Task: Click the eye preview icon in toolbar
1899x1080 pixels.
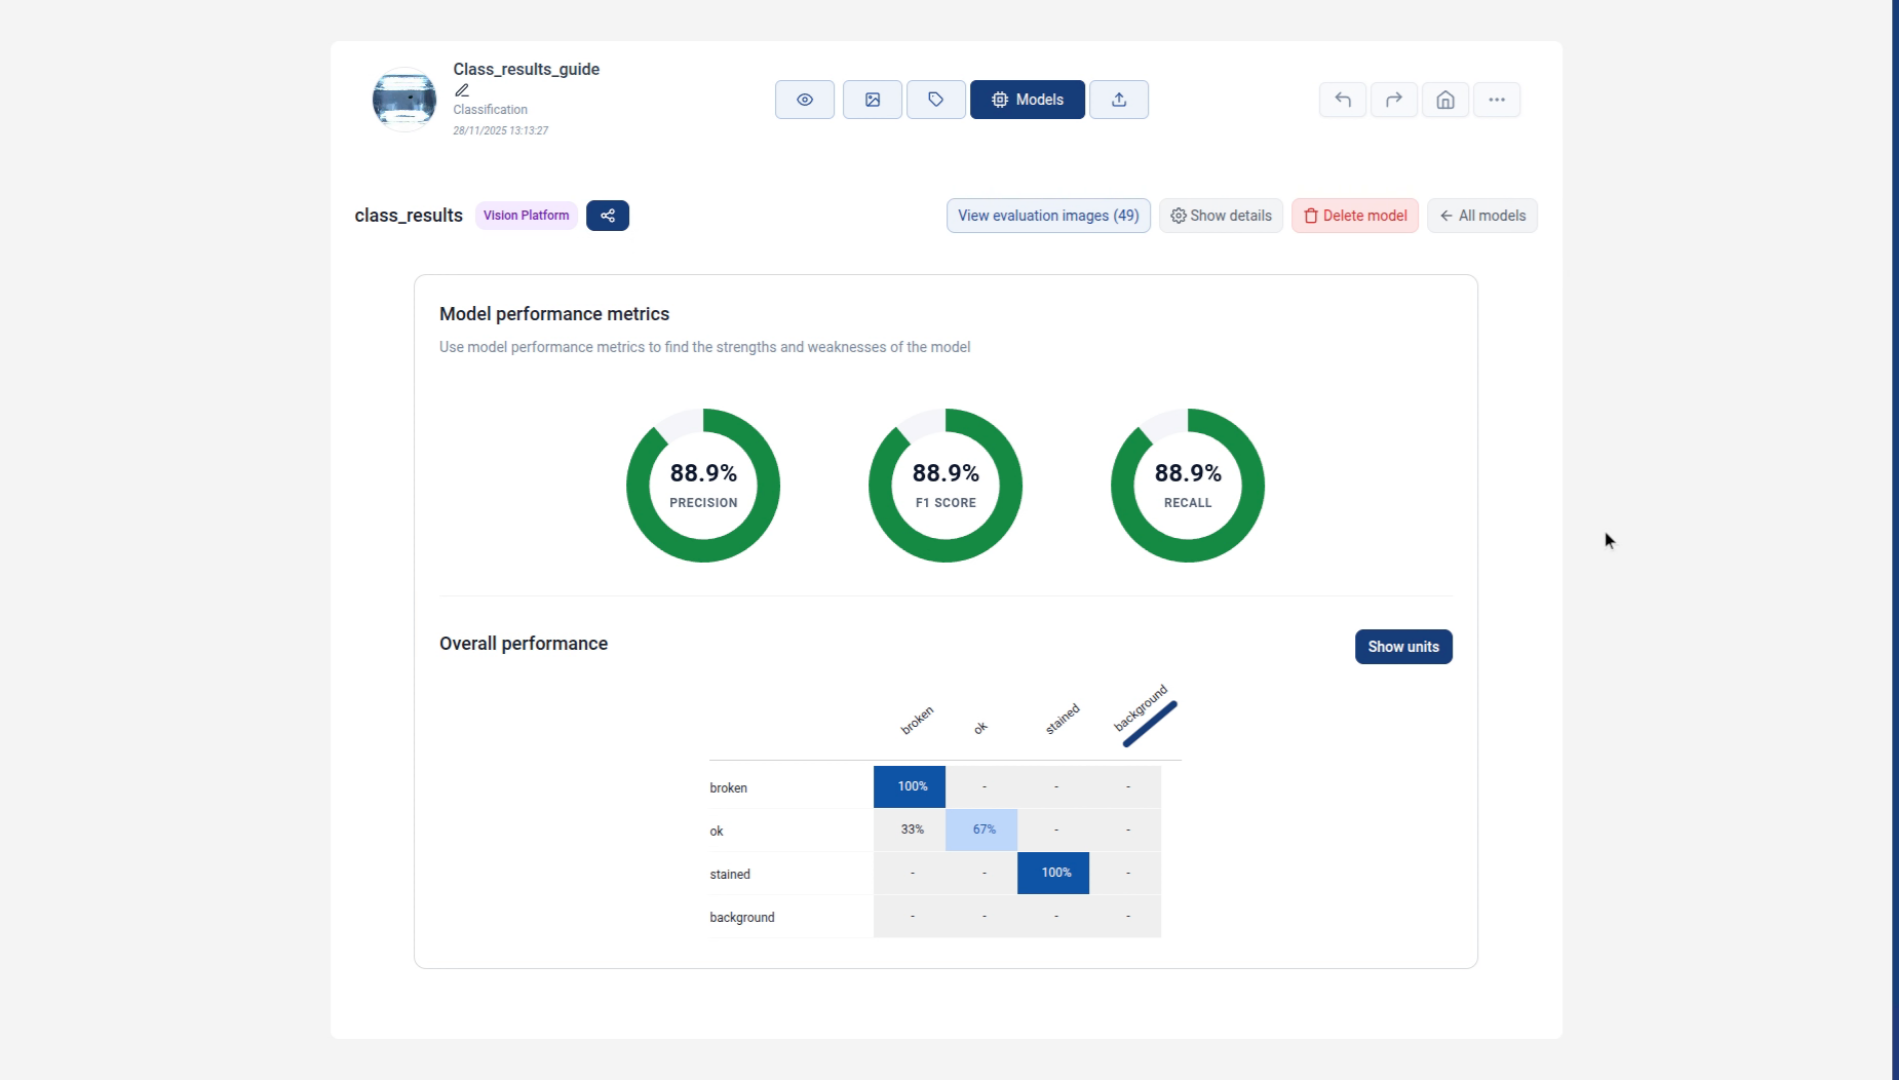Action: point(804,100)
